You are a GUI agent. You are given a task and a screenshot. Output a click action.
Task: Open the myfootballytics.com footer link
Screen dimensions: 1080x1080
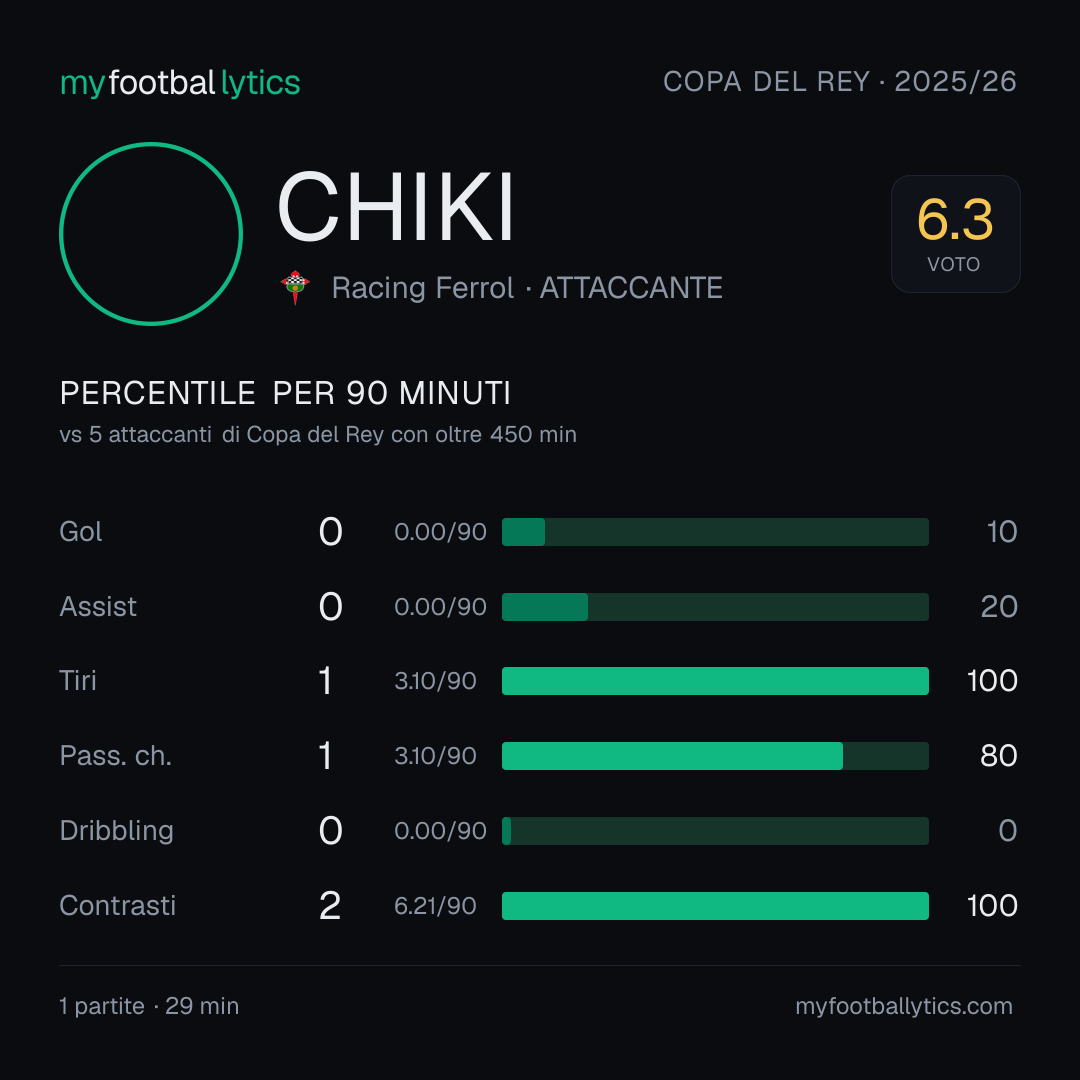click(904, 1006)
